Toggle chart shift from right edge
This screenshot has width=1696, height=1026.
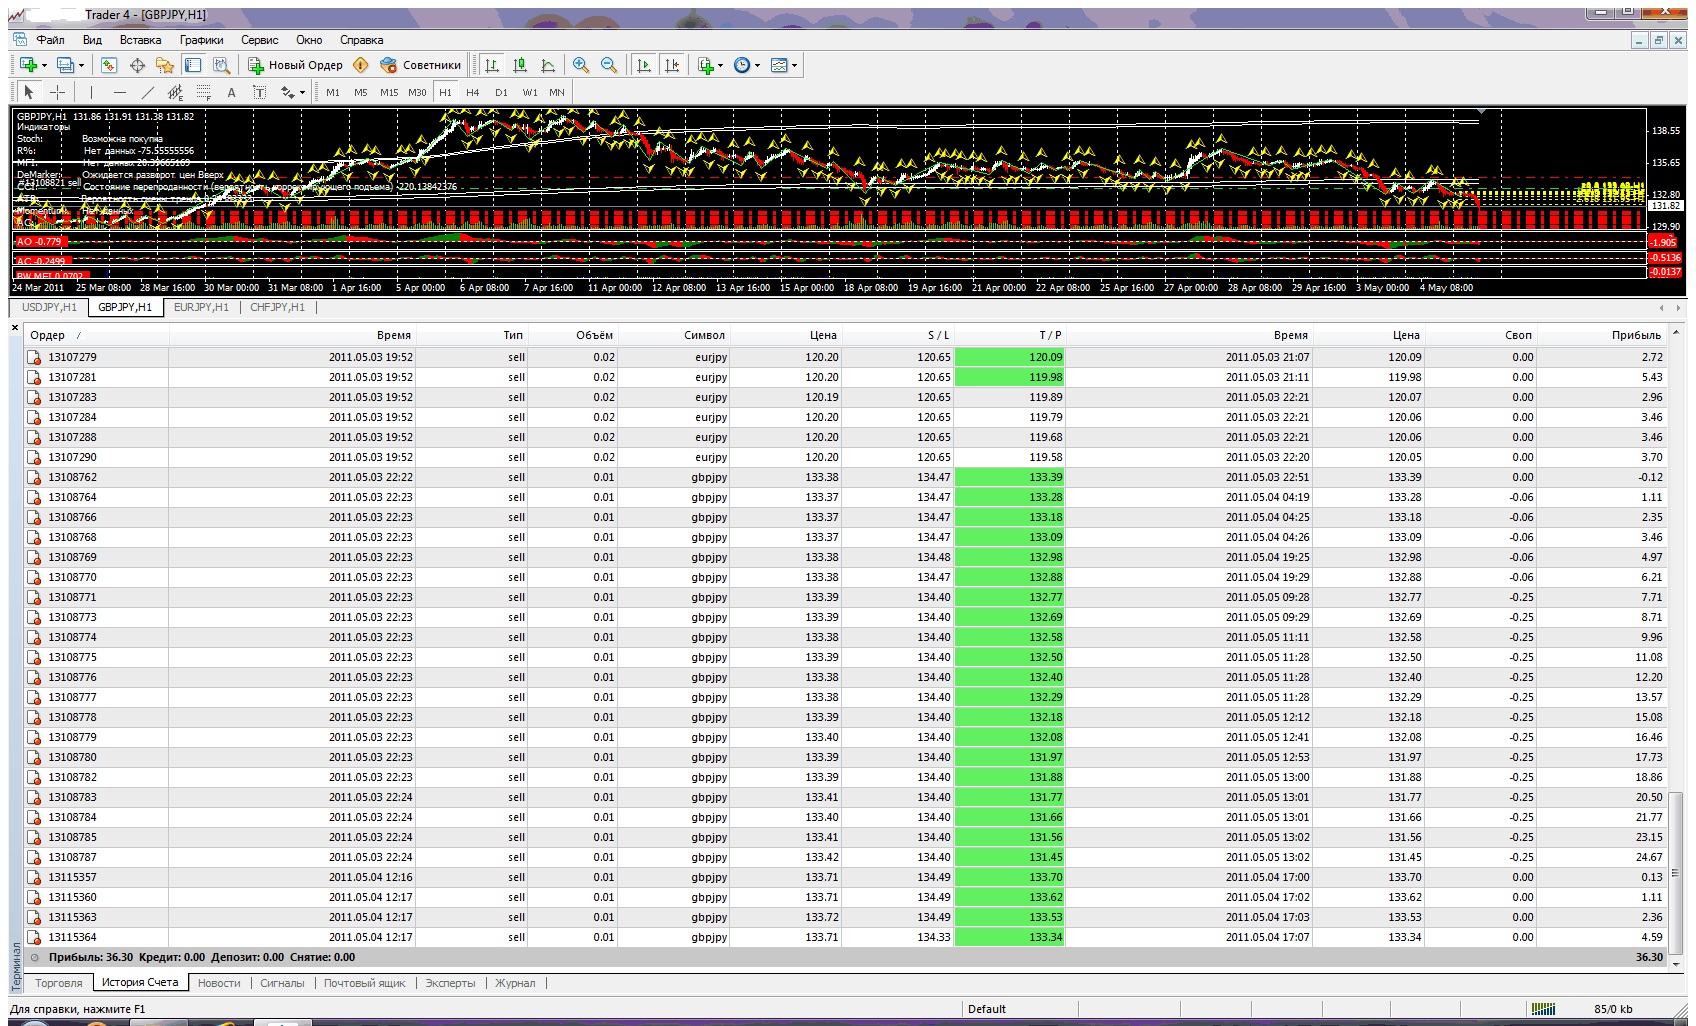coord(672,65)
